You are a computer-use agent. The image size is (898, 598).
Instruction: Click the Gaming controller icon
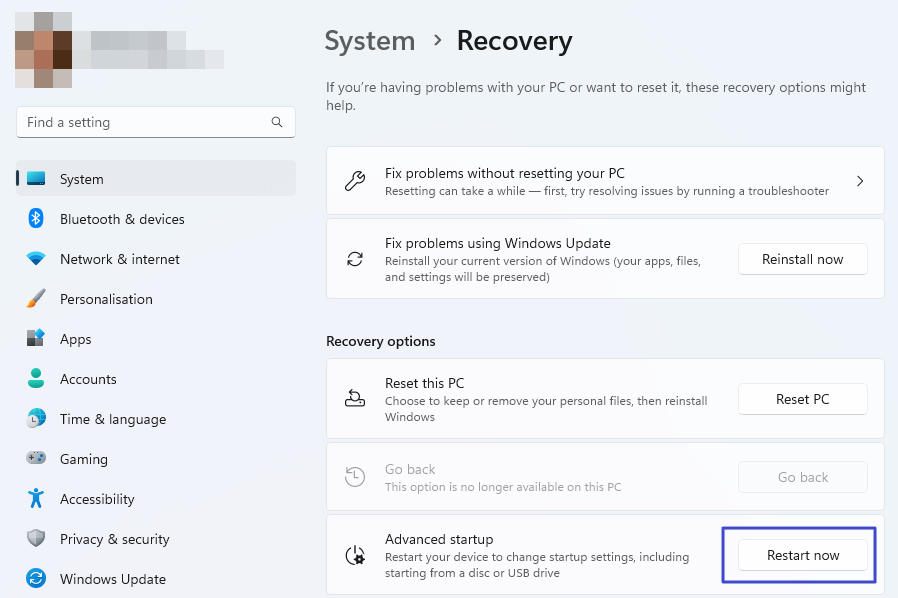(36, 459)
